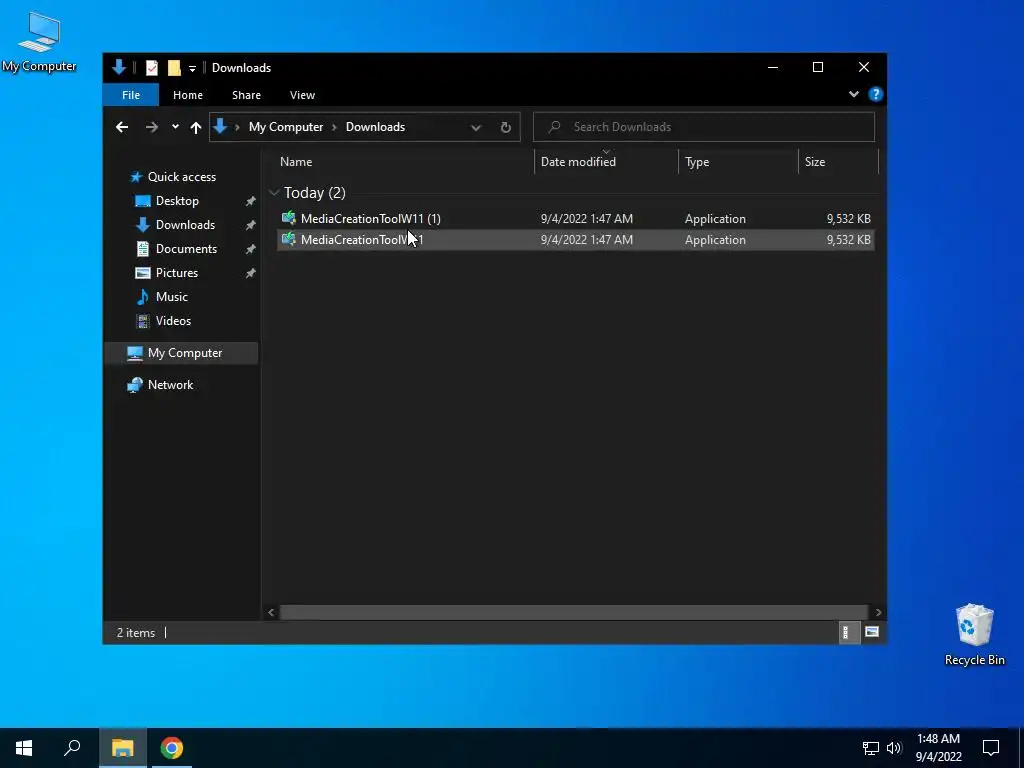This screenshot has height=768, width=1024.
Task: Click the Search Downloads field
Action: [703, 127]
